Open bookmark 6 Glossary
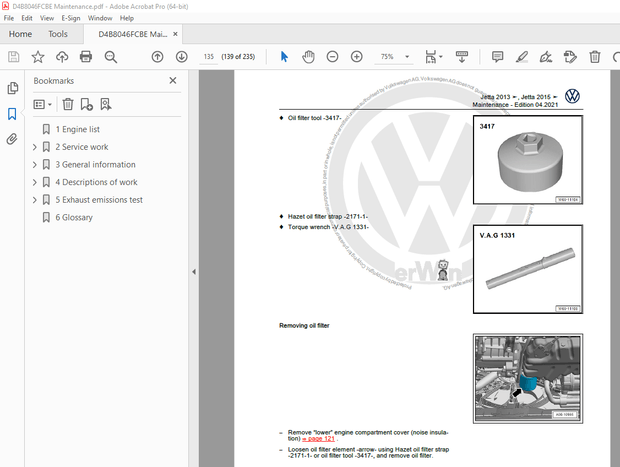This screenshot has width=620, height=467. coord(74,217)
